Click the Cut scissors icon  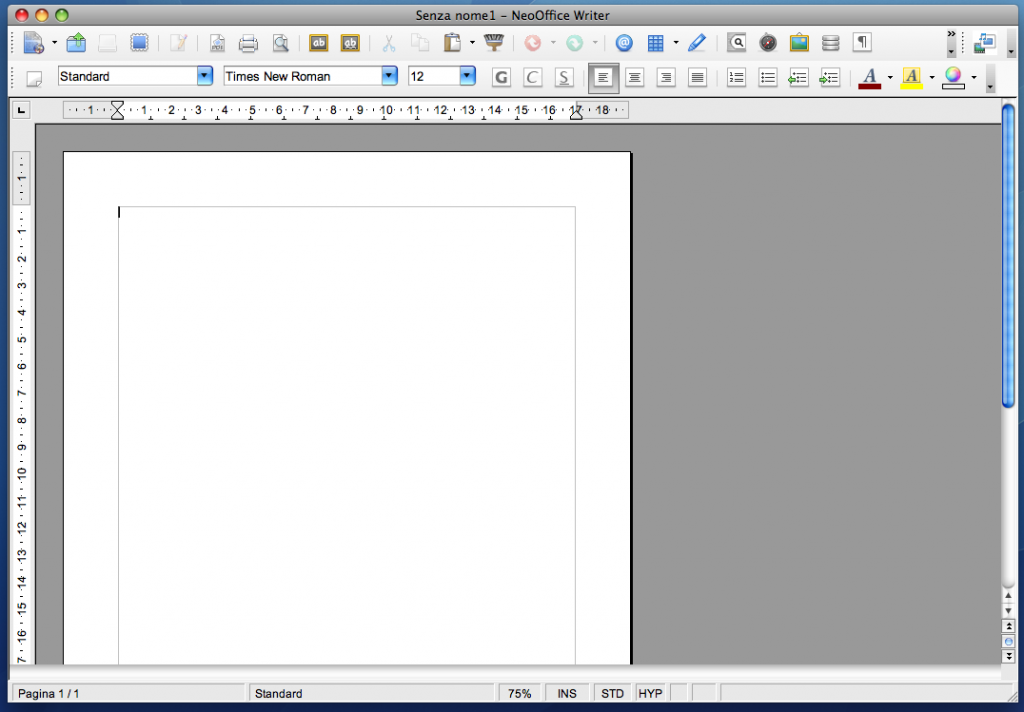[389, 43]
